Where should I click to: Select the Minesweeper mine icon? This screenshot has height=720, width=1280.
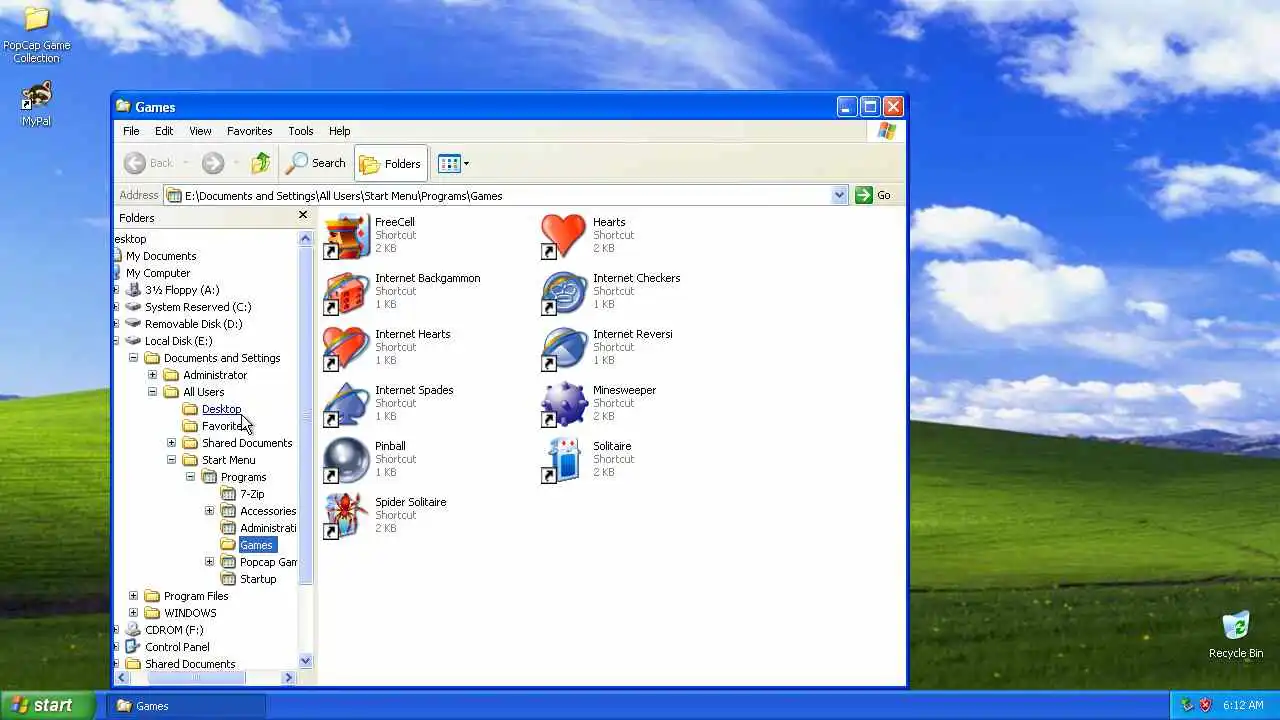[563, 404]
